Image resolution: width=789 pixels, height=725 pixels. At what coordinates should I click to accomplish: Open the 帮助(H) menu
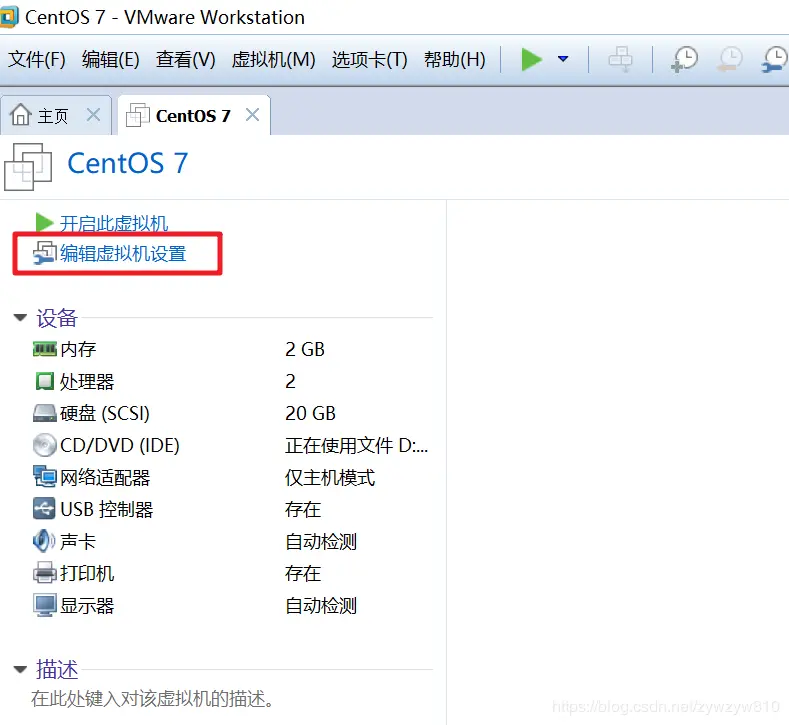tap(454, 60)
